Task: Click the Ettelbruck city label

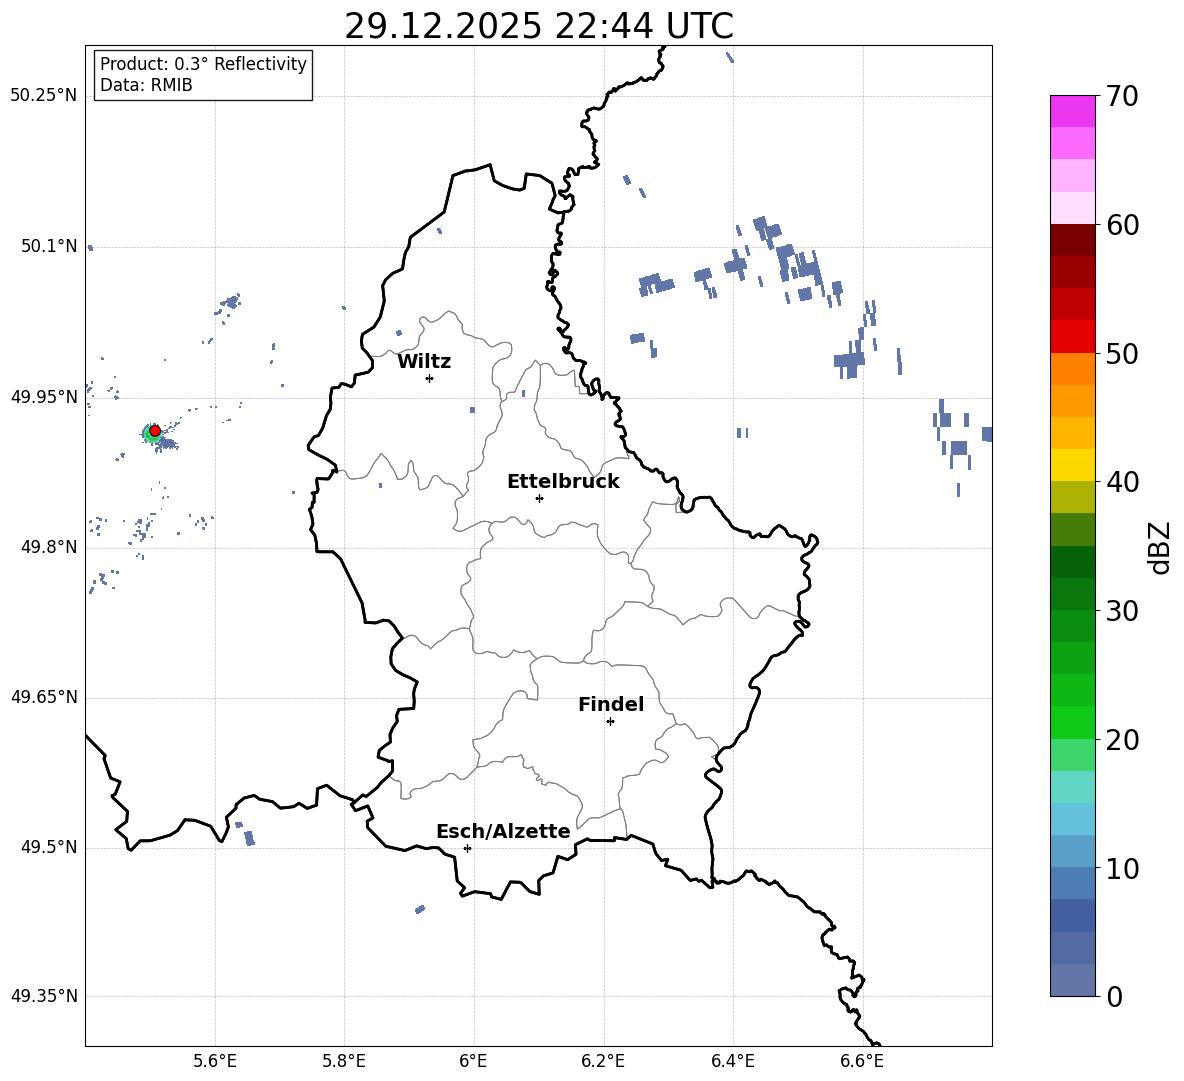Action: point(563,482)
